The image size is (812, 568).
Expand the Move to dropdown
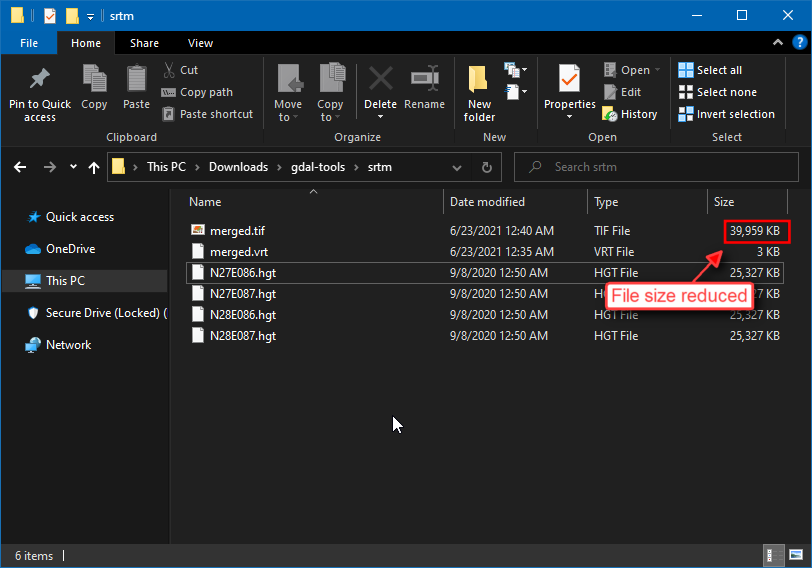[288, 117]
